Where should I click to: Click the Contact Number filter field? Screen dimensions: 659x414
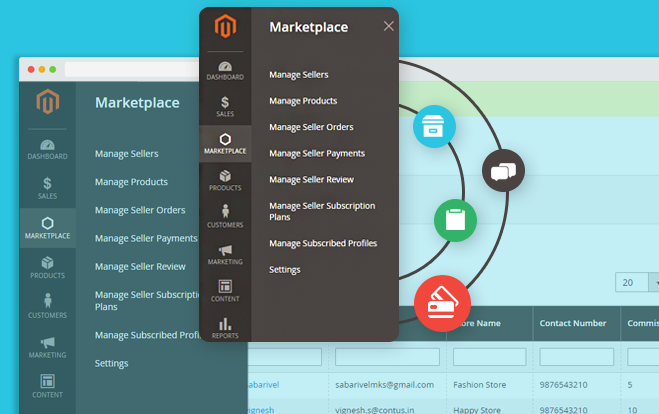point(576,357)
